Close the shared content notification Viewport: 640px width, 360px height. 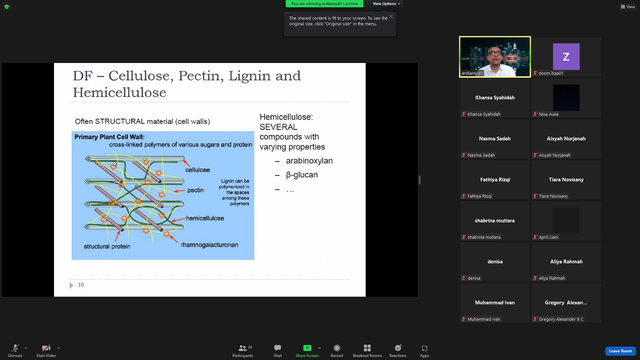point(391,16)
